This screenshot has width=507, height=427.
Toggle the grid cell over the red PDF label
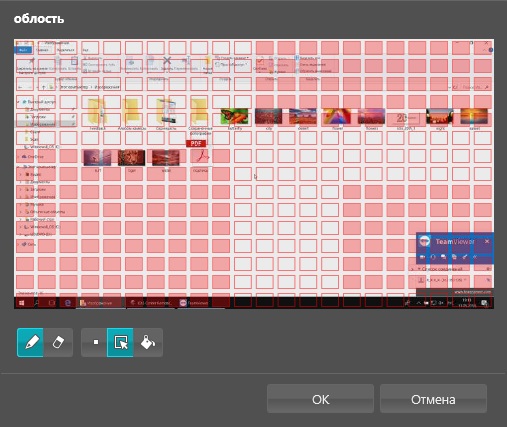point(199,138)
